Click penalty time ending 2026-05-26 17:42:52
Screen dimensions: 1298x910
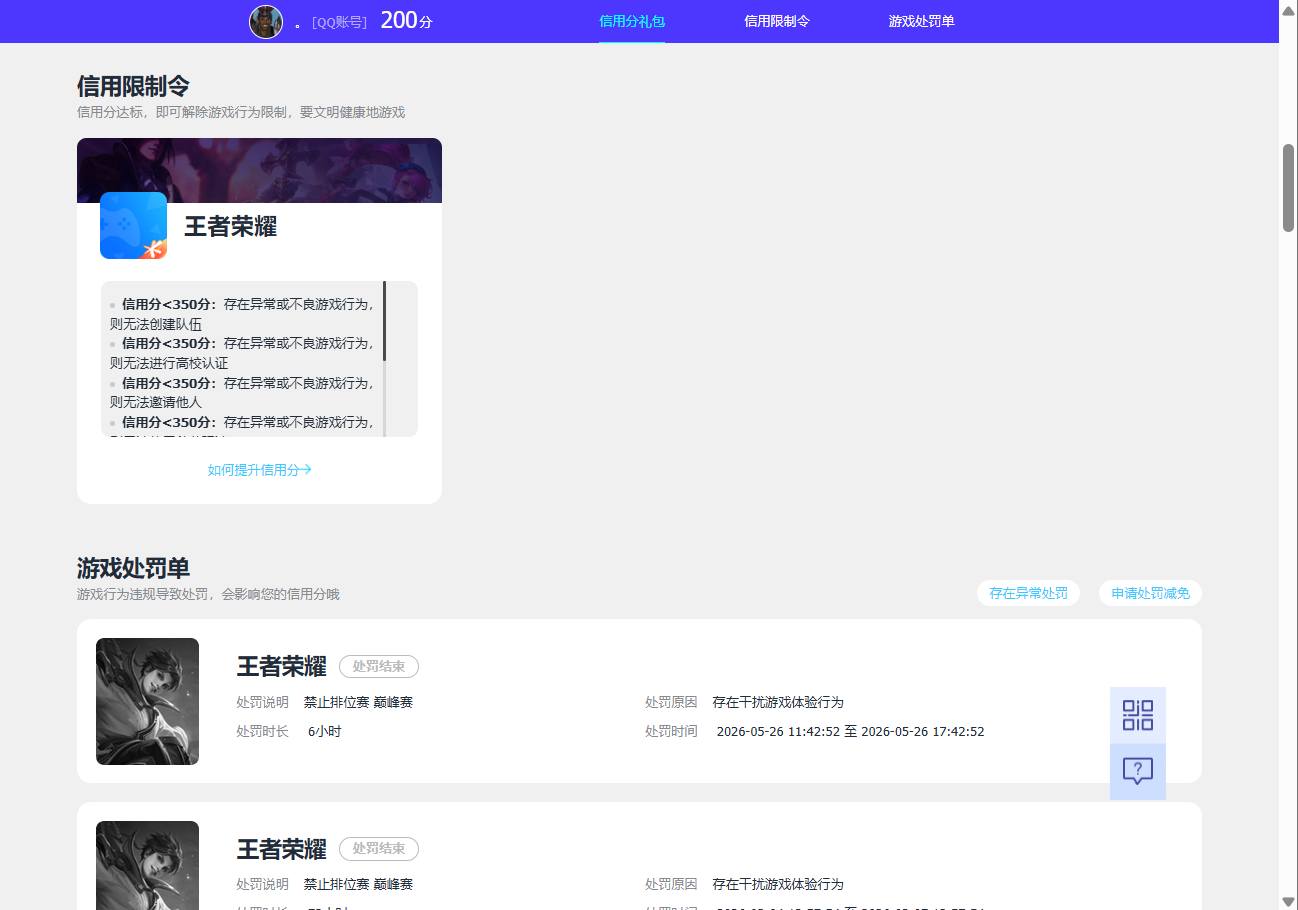(x=923, y=731)
